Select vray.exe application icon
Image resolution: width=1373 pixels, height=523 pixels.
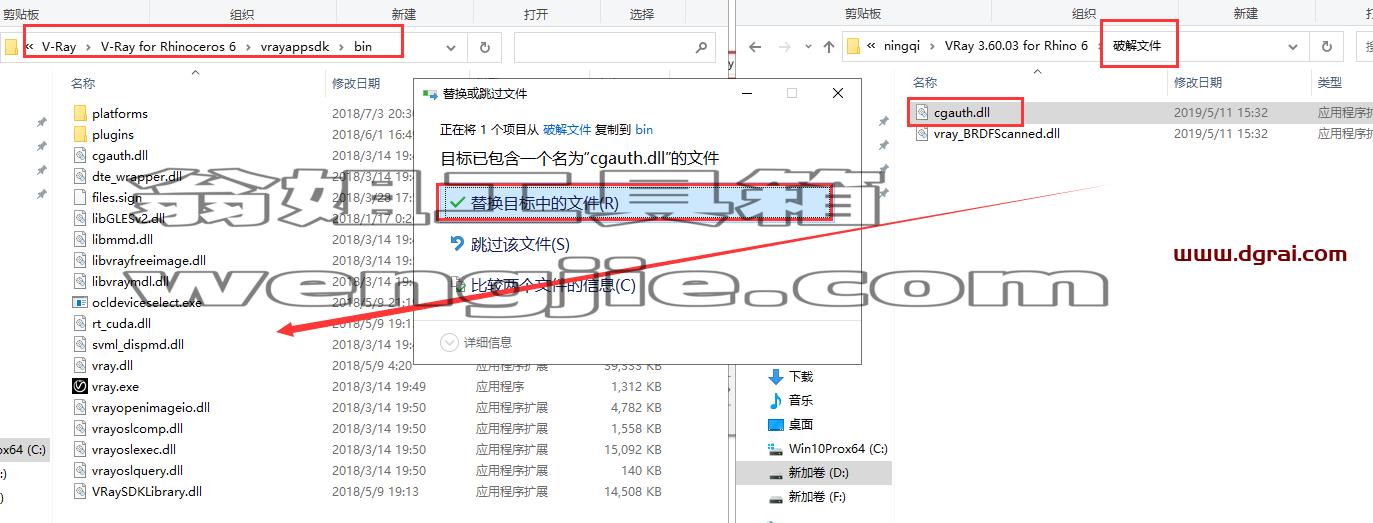pos(81,387)
